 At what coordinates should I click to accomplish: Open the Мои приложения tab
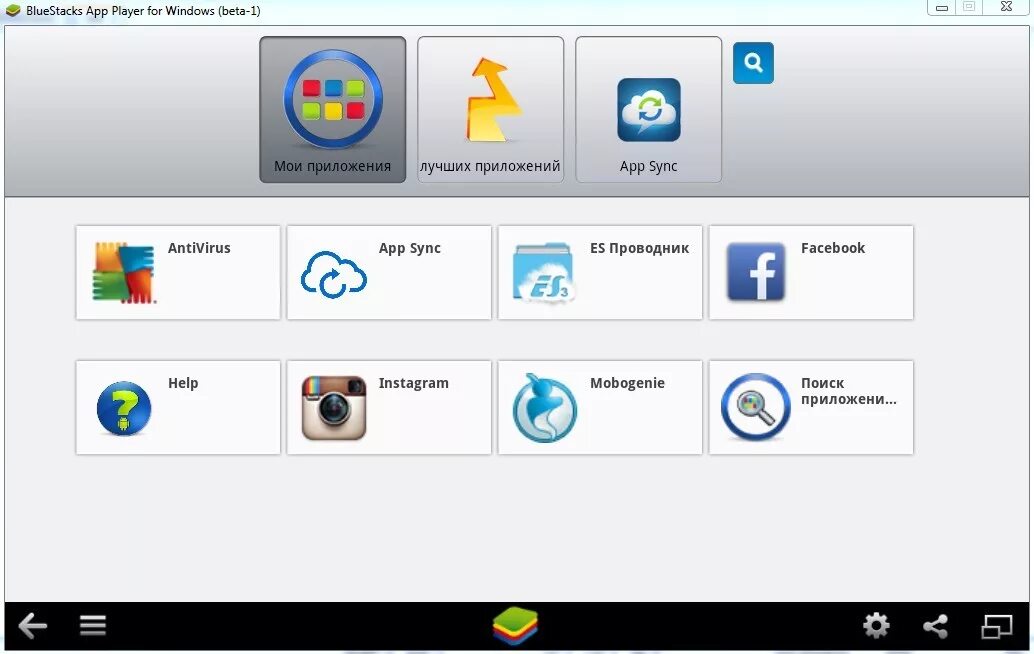click(x=332, y=109)
